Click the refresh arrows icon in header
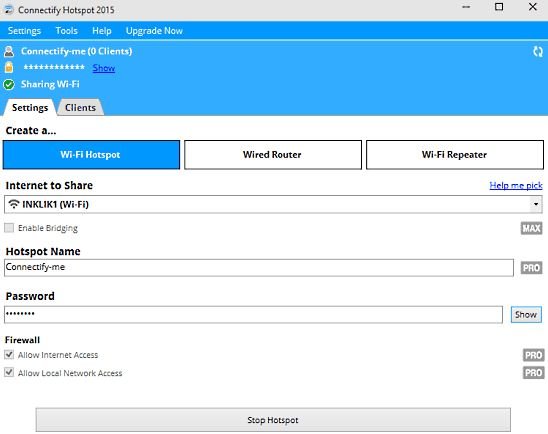 (x=538, y=52)
